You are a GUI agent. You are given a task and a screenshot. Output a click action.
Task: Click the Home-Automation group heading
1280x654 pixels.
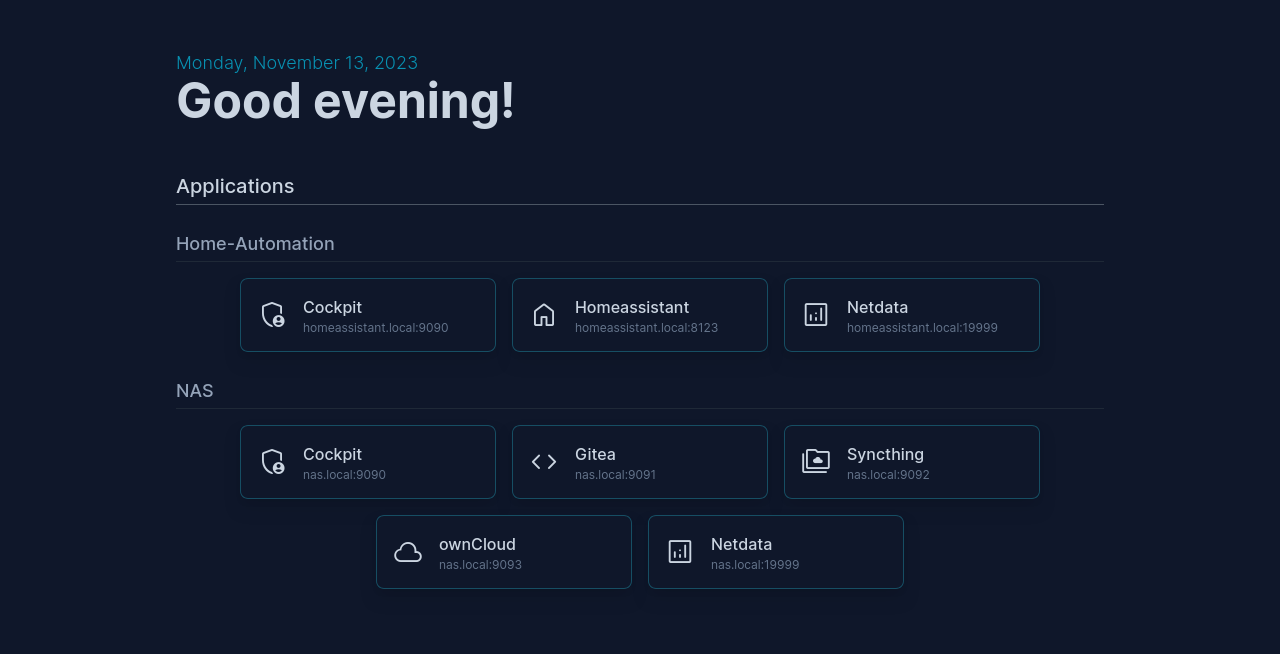click(x=255, y=244)
